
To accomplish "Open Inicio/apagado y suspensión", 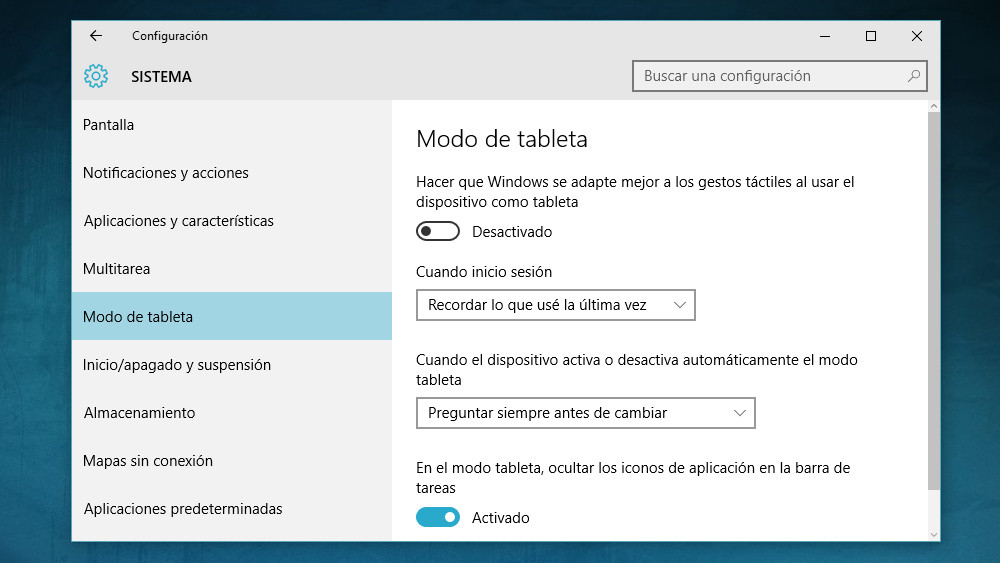I will click(232, 365).
